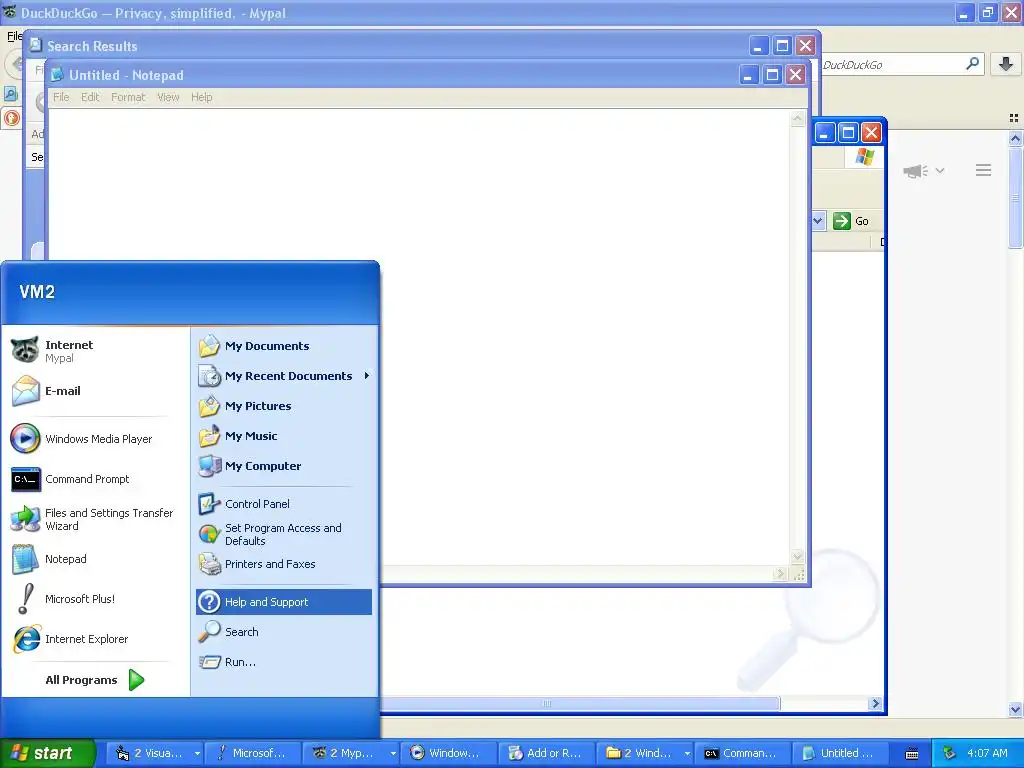Switch to Untitled Notepad taskbar button
This screenshot has height=768, width=1024.
click(840, 753)
